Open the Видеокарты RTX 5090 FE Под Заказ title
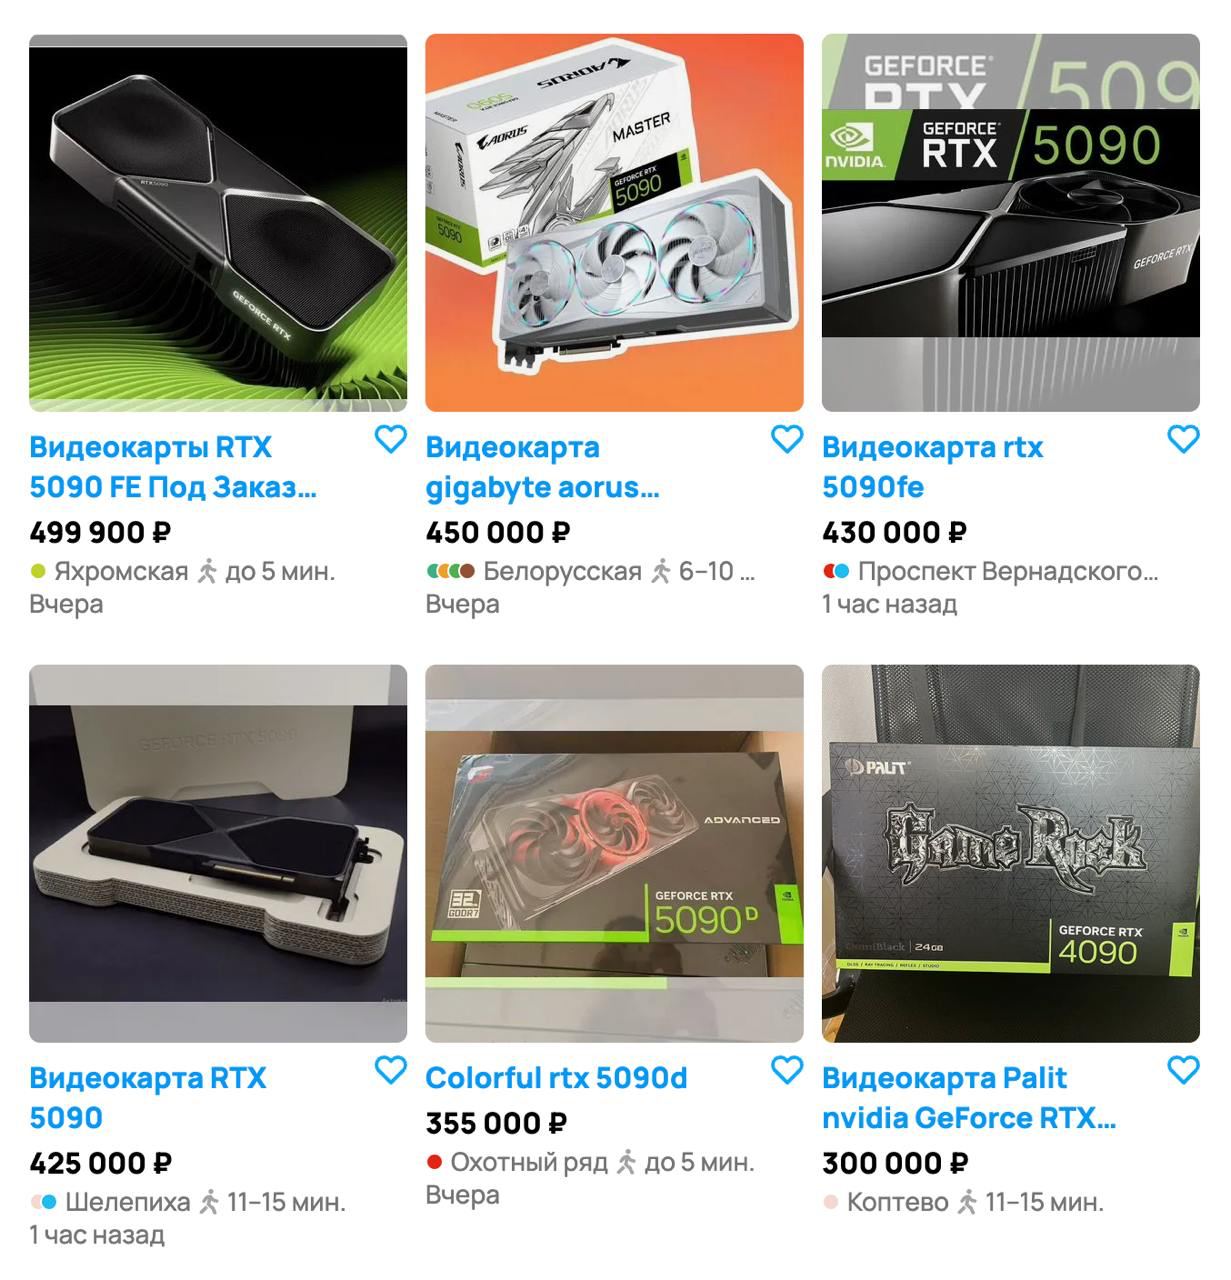 (173, 467)
